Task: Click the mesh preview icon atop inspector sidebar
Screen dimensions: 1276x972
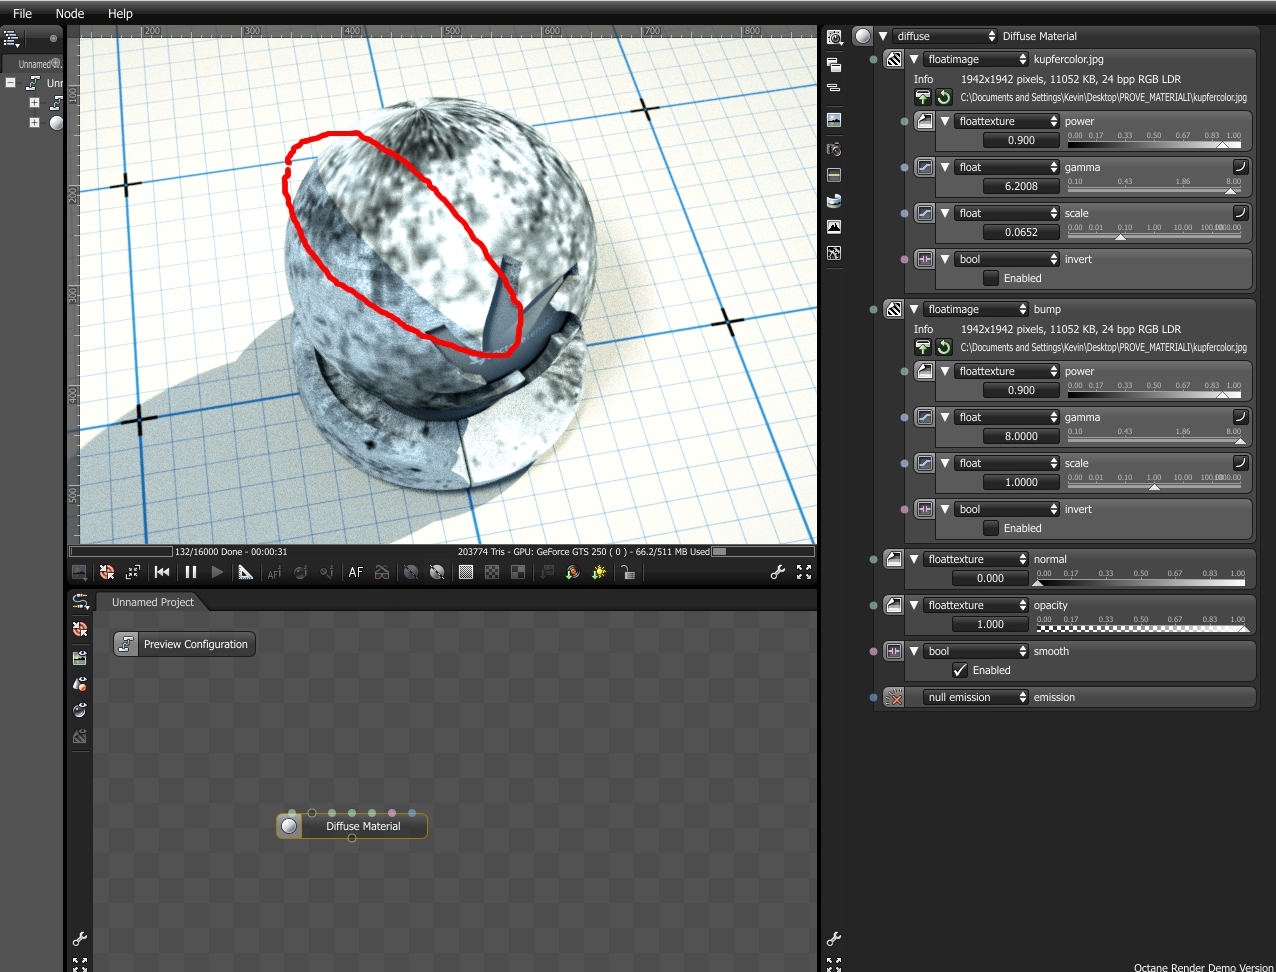Action: pos(834,37)
